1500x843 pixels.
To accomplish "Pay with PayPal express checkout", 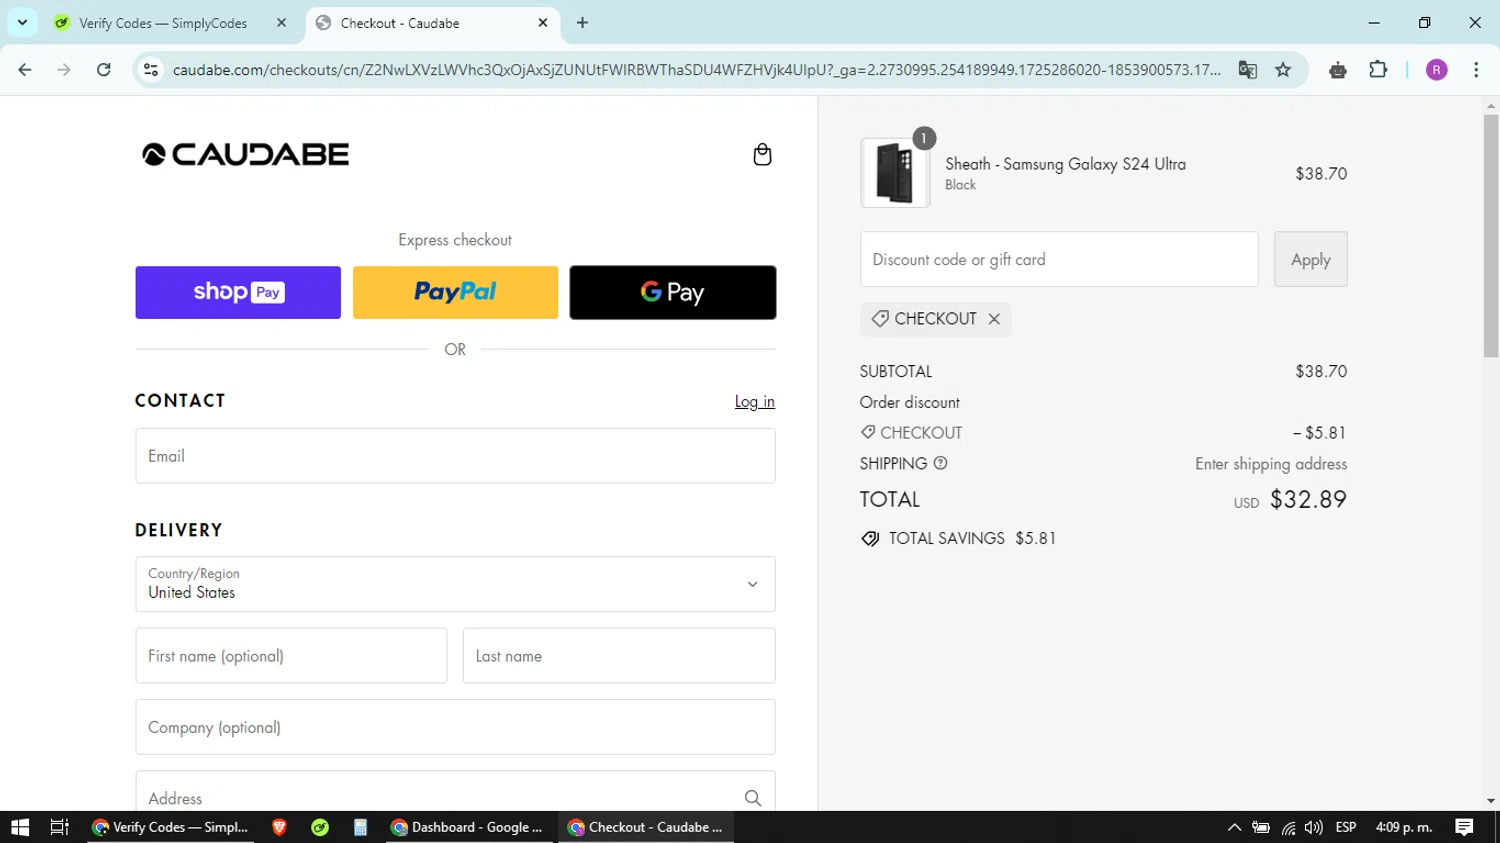I will [455, 292].
